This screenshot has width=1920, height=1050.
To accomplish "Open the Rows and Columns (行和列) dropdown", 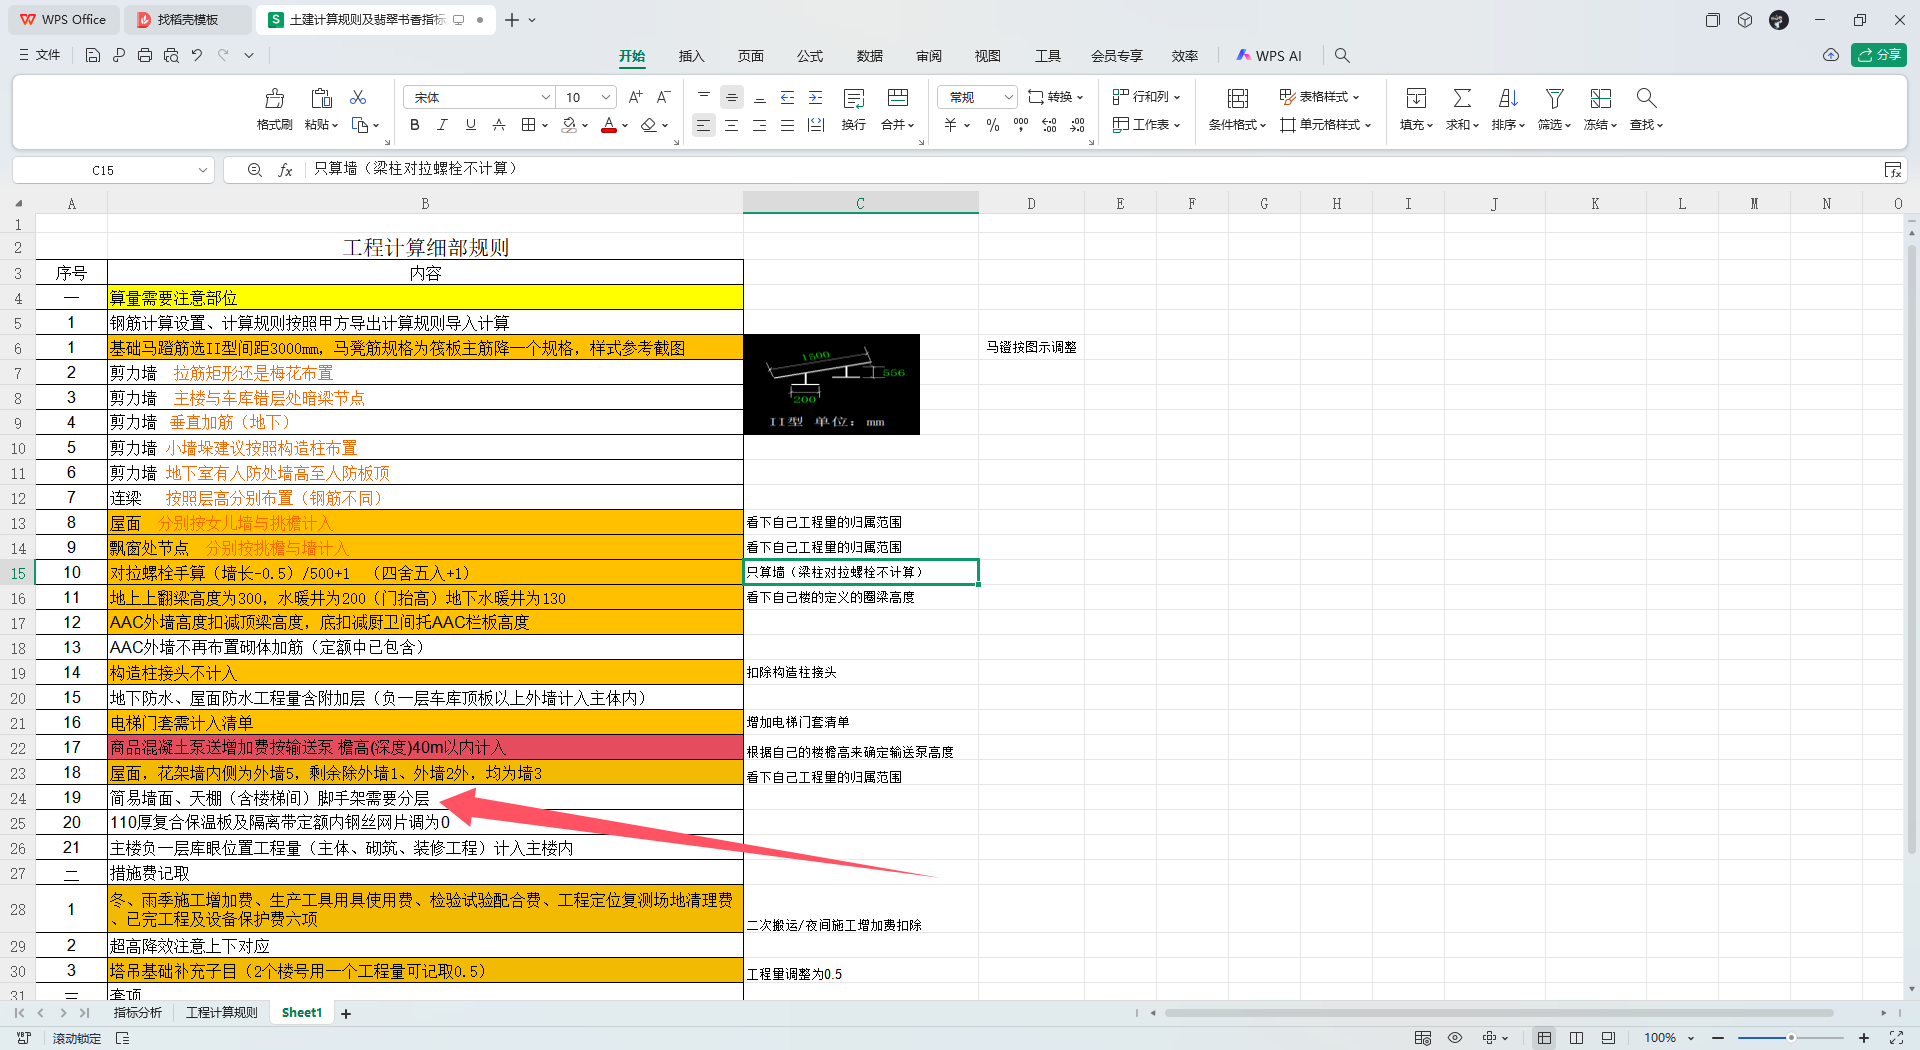I will pyautogui.click(x=1146, y=97).
